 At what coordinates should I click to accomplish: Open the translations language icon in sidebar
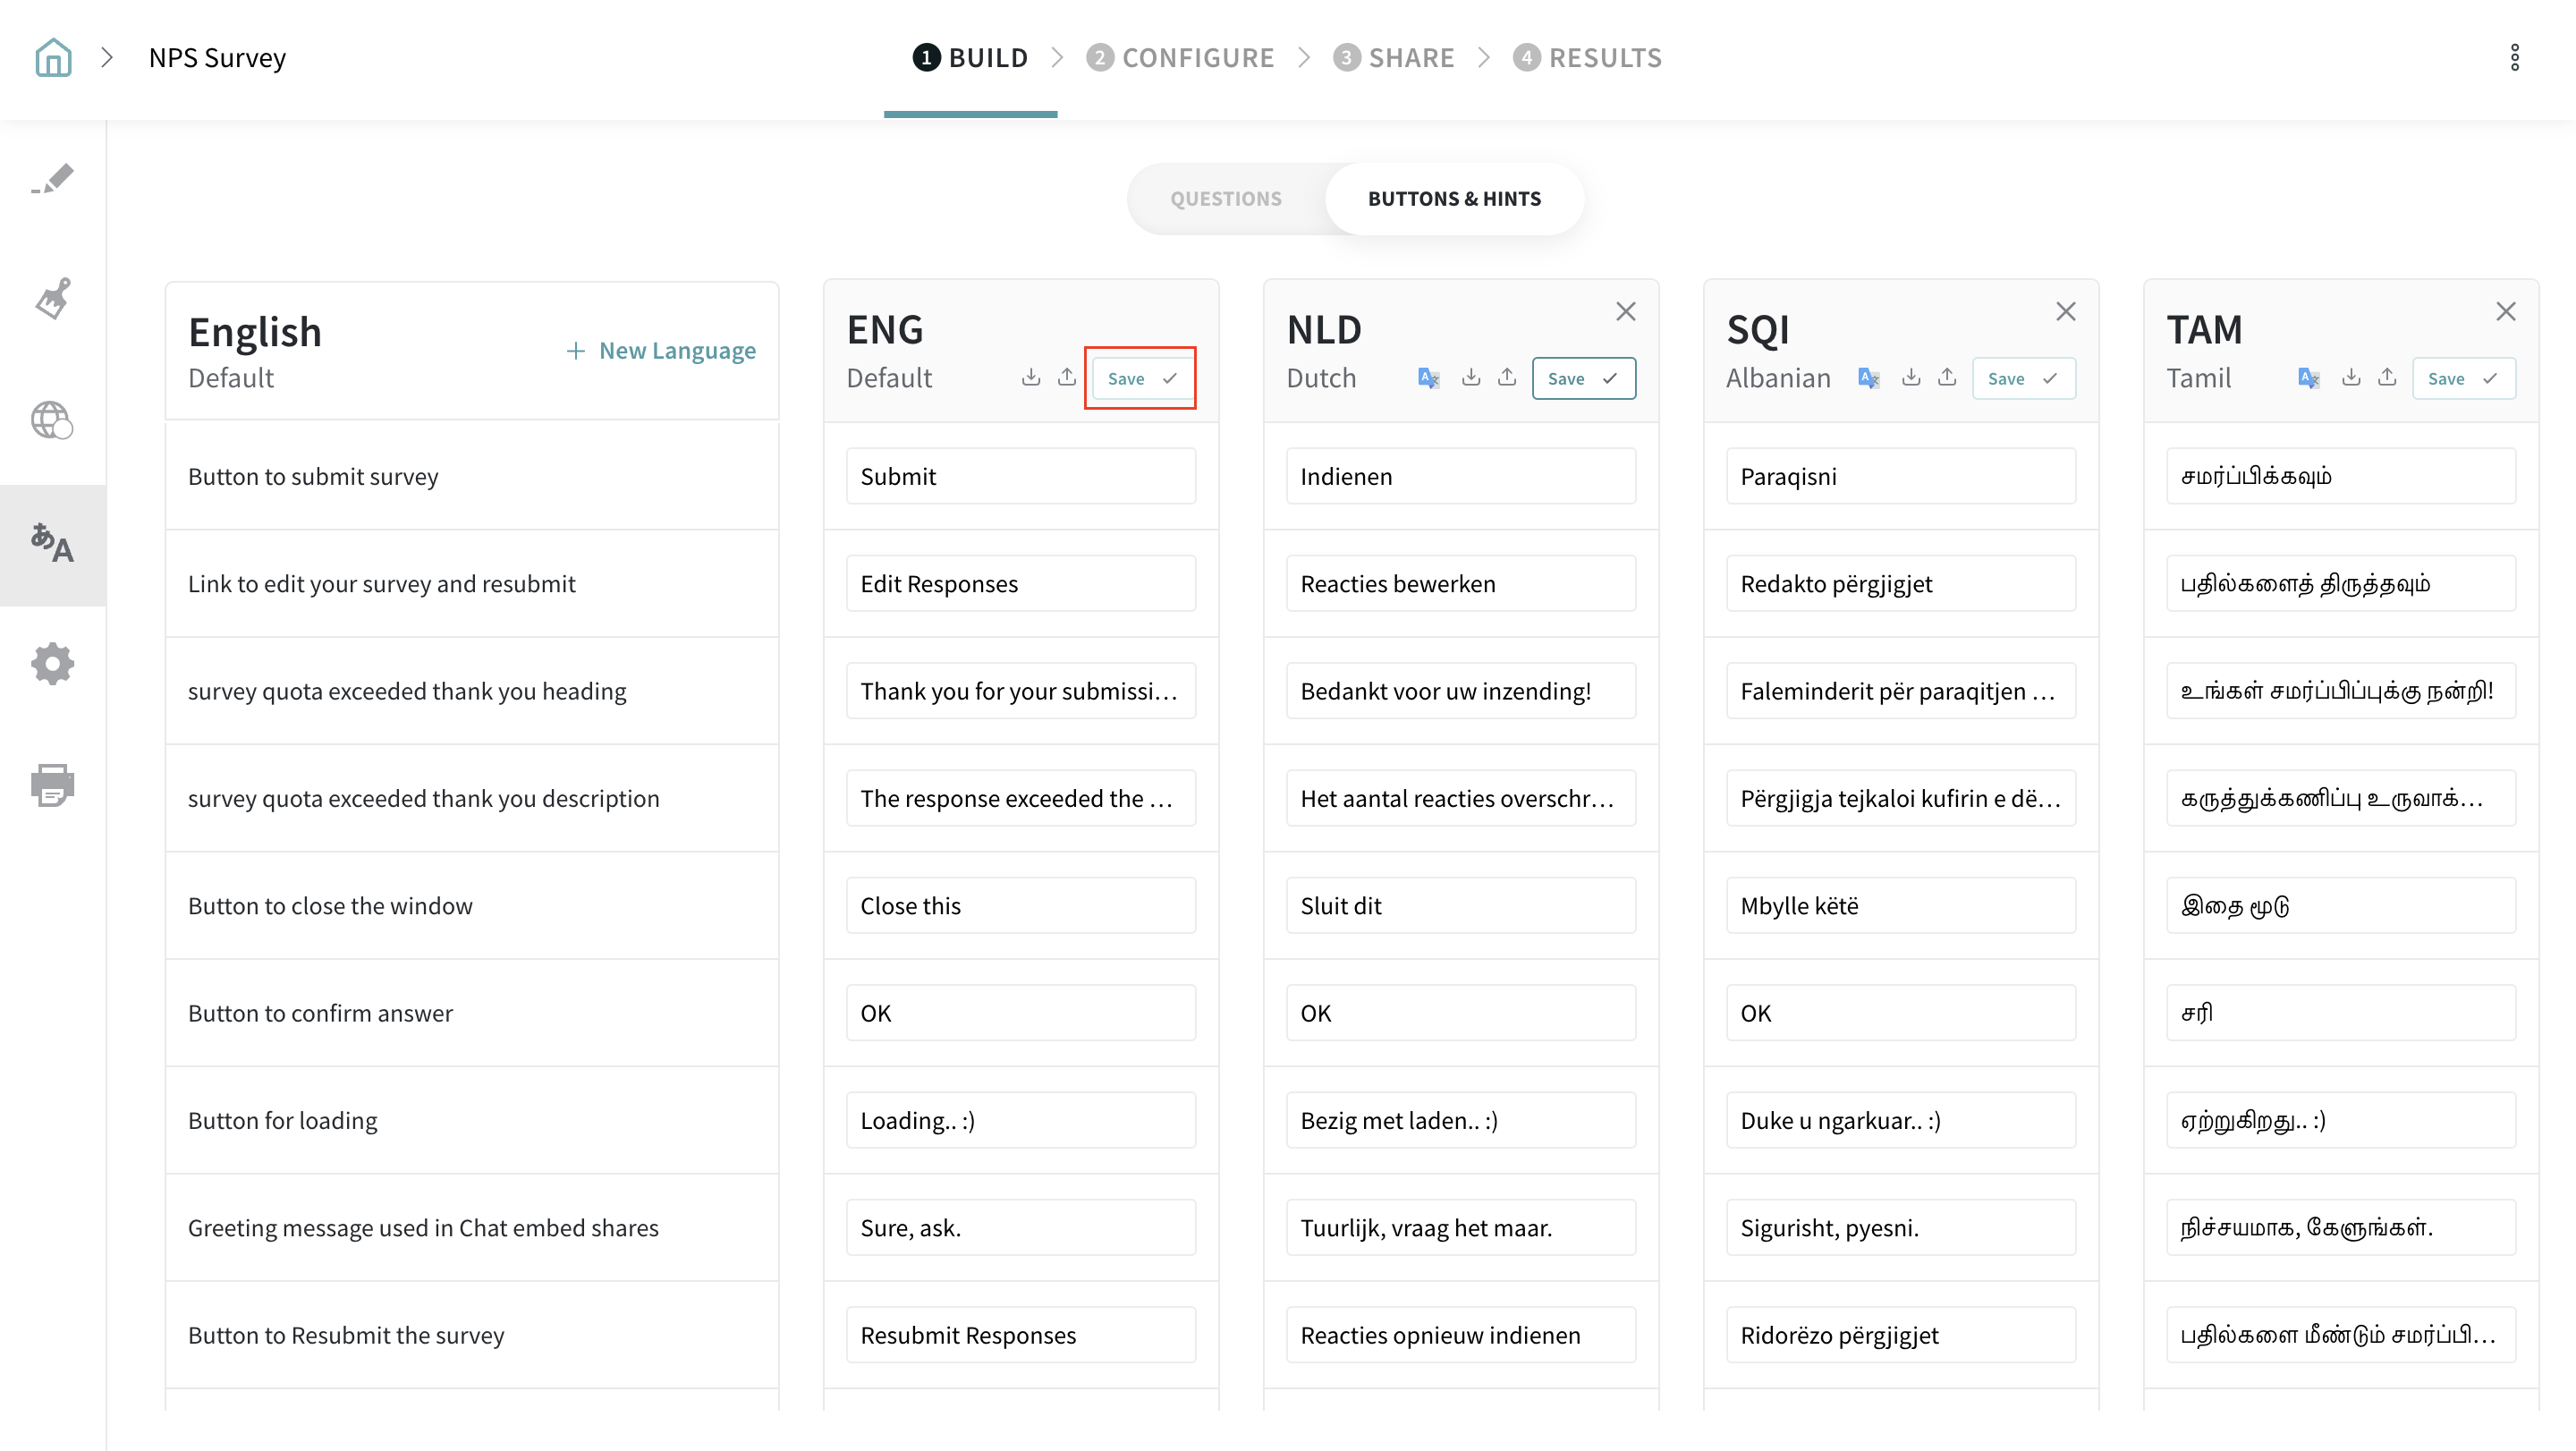pos(53,544)
